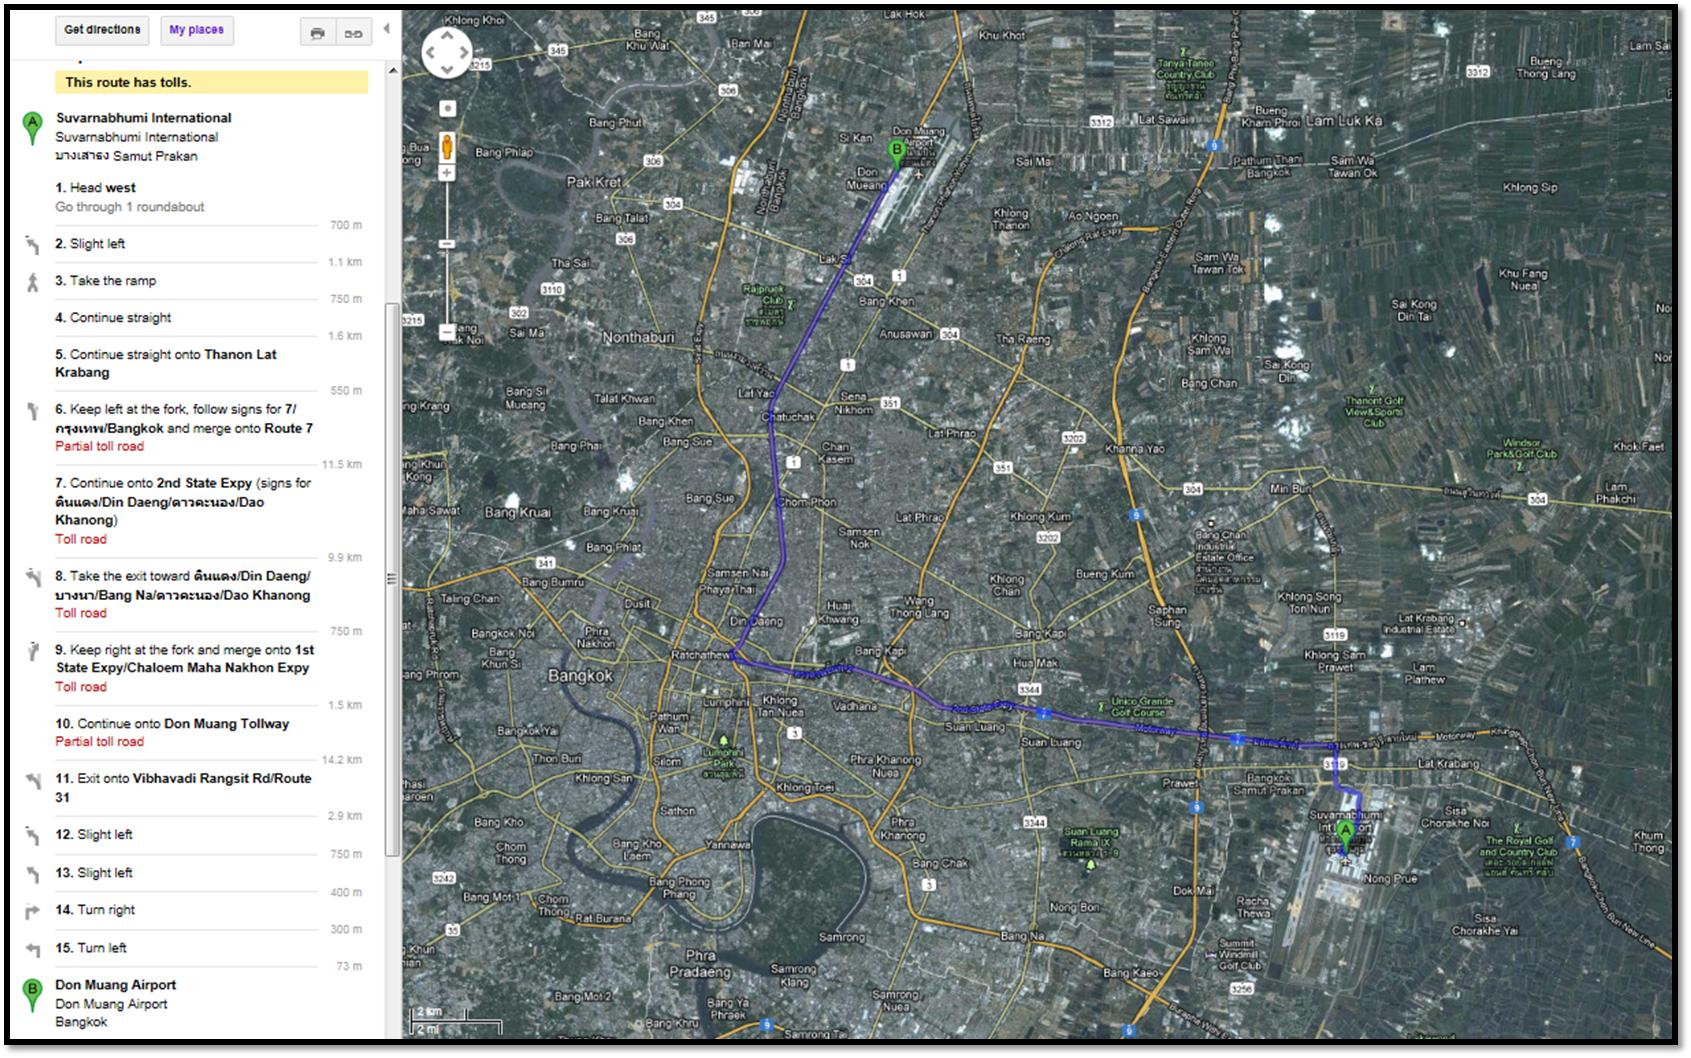Click scroll up arrow of directions panel
1691x1058 pixels.
click(x=392, y=70)
